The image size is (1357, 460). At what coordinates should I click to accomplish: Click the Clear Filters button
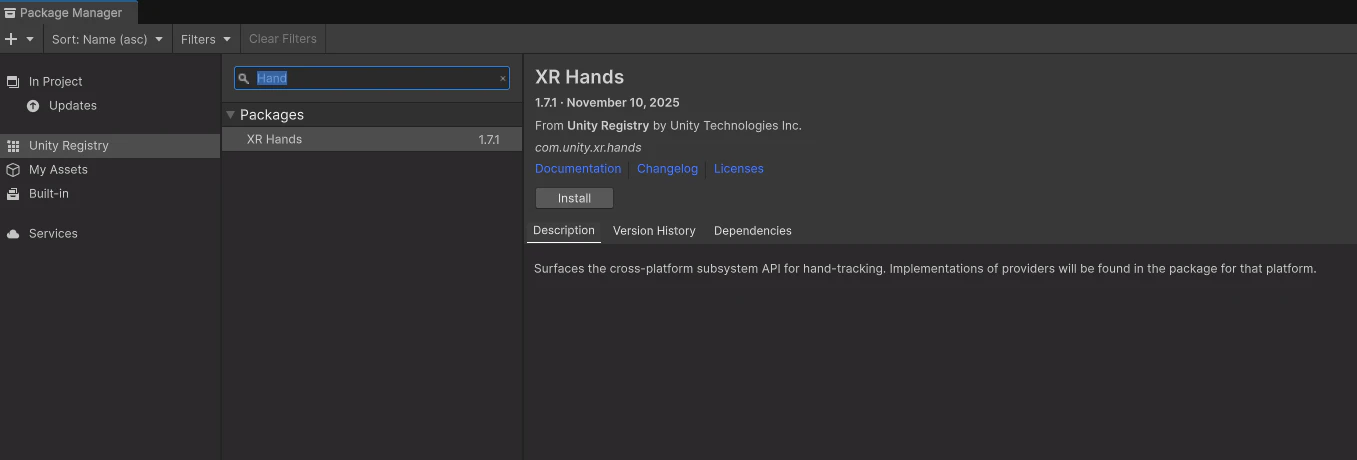(x=283, y=39)
